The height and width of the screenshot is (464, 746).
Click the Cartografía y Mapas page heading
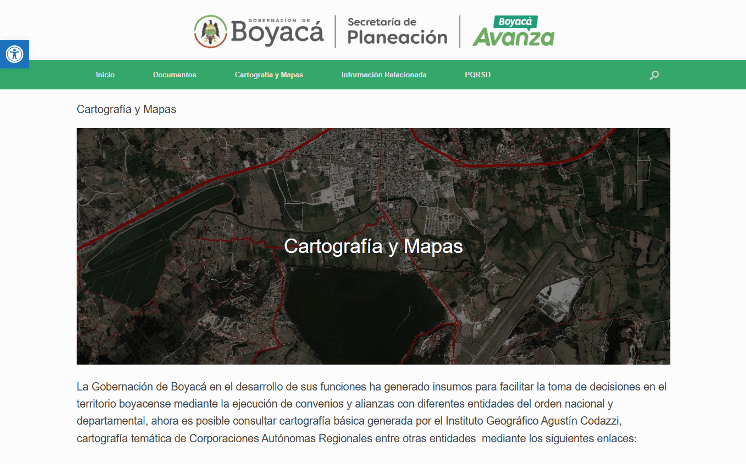pyautogui.click(x=126, y=109)
